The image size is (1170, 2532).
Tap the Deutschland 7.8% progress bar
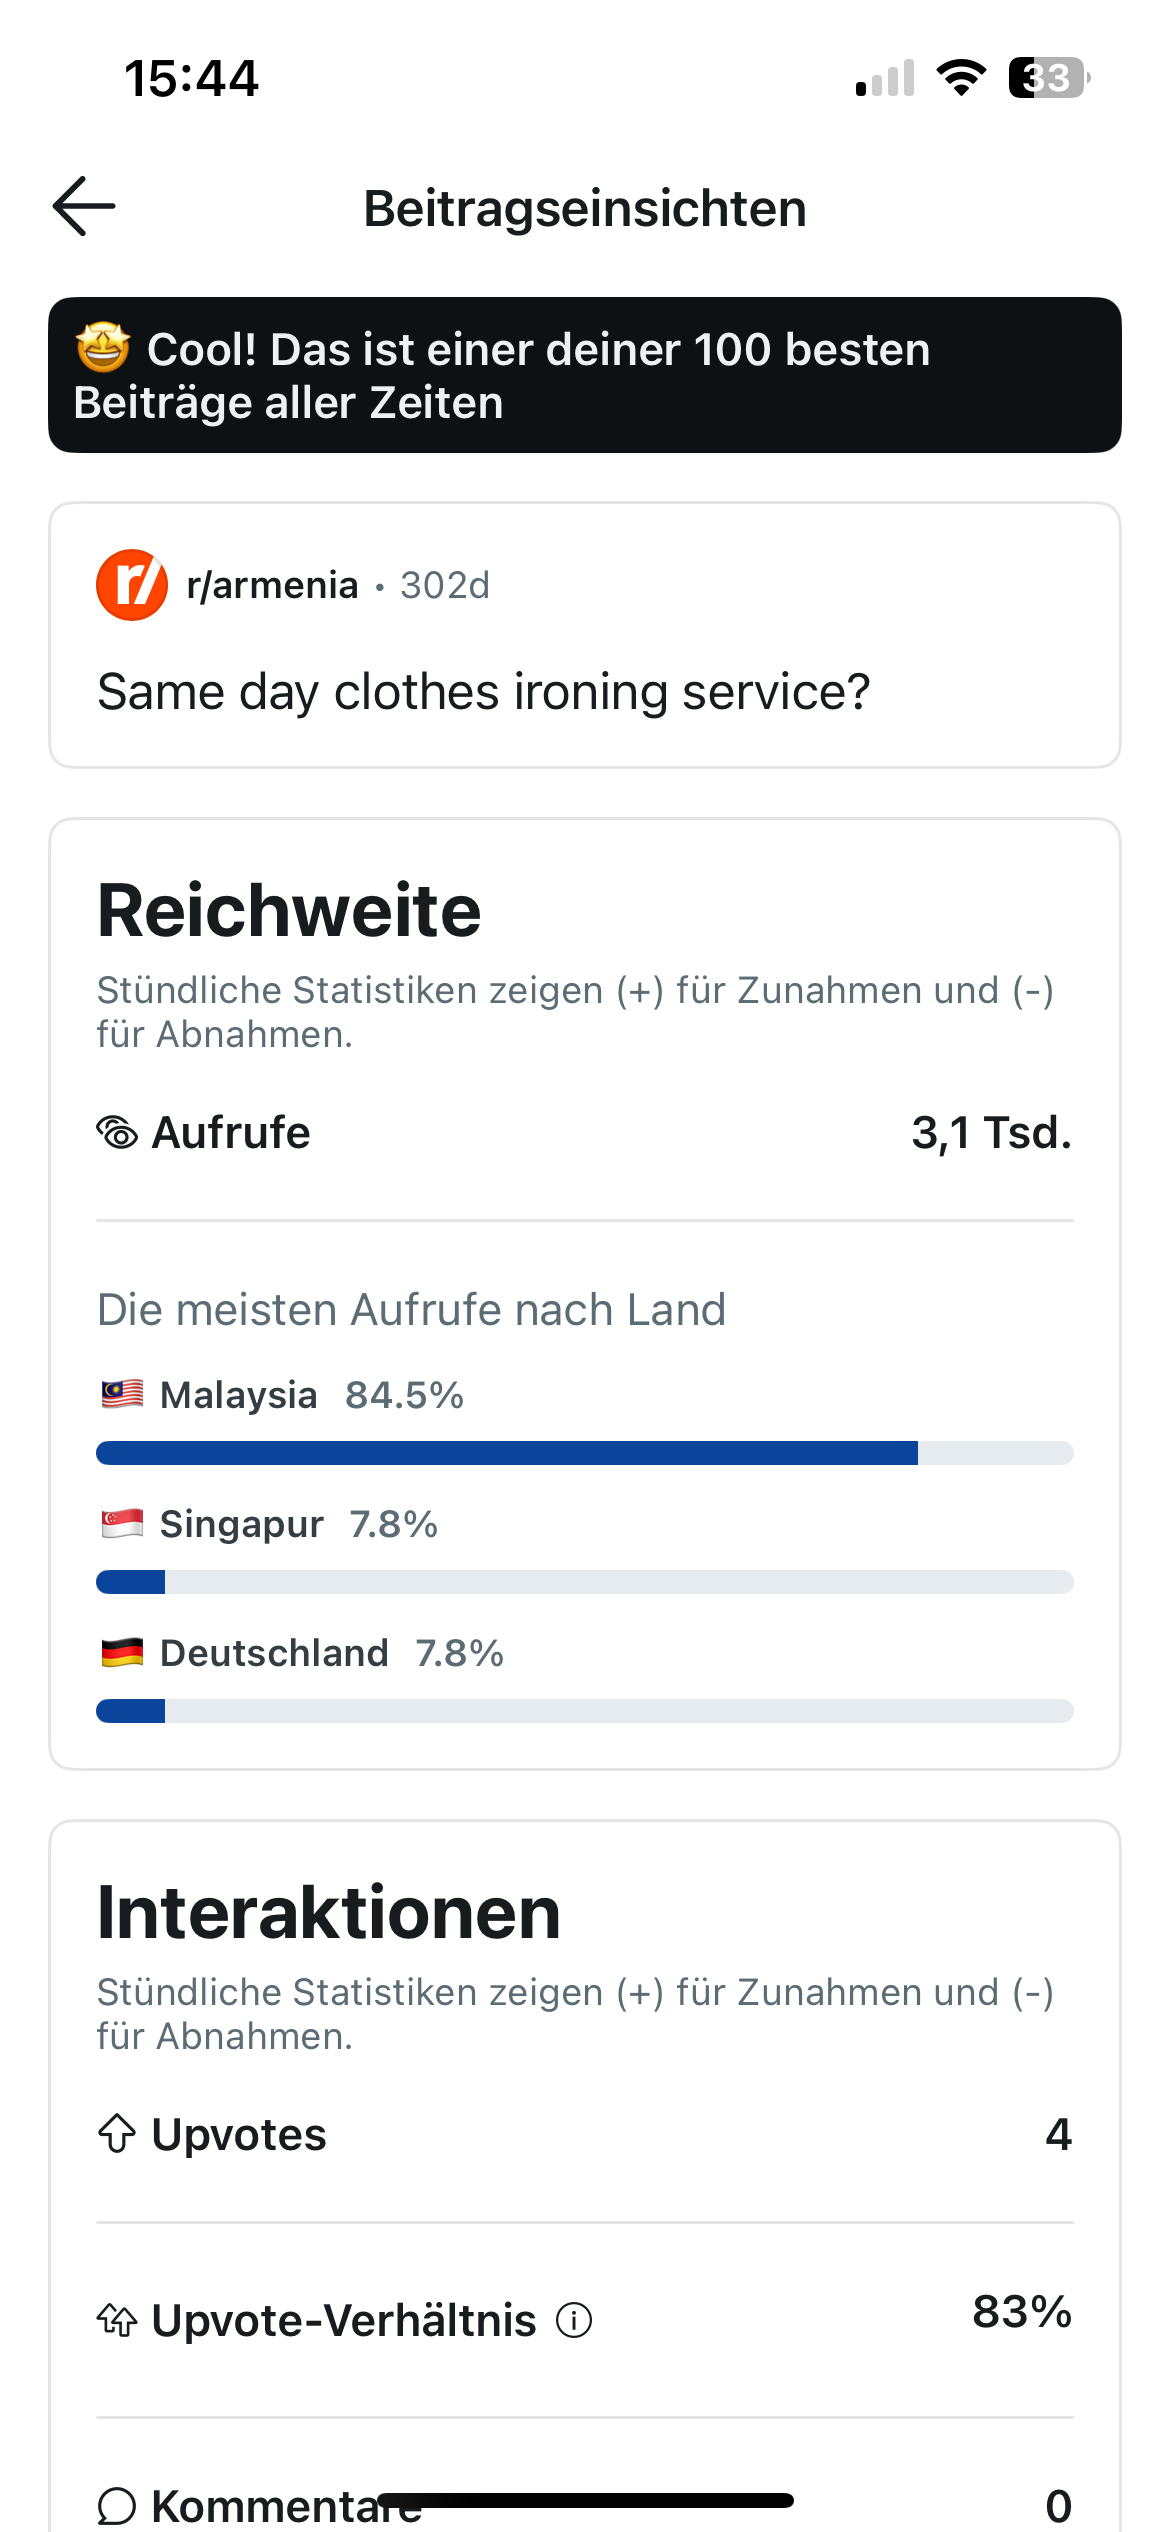point(585,1711)
